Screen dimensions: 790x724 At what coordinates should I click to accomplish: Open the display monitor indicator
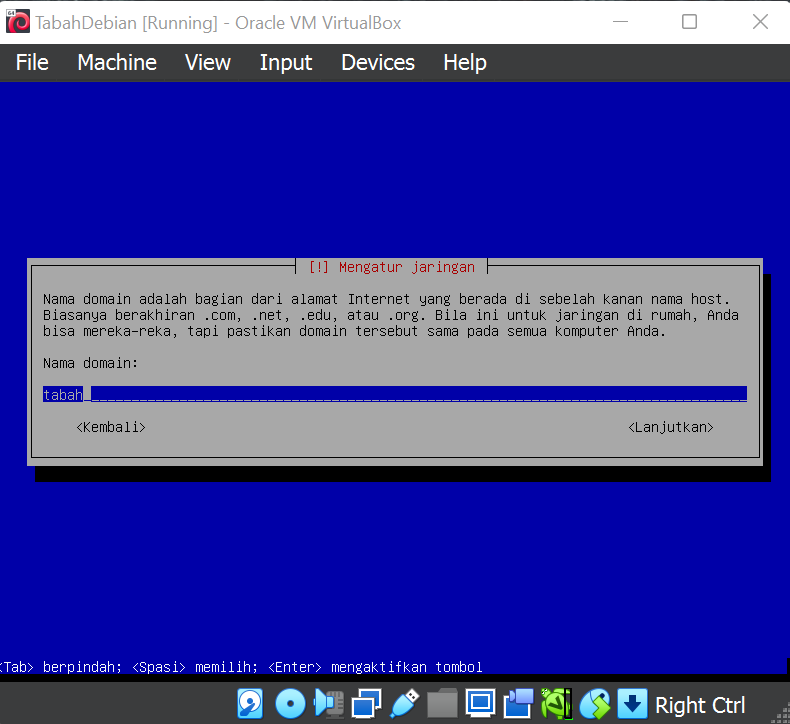[480, 703]
